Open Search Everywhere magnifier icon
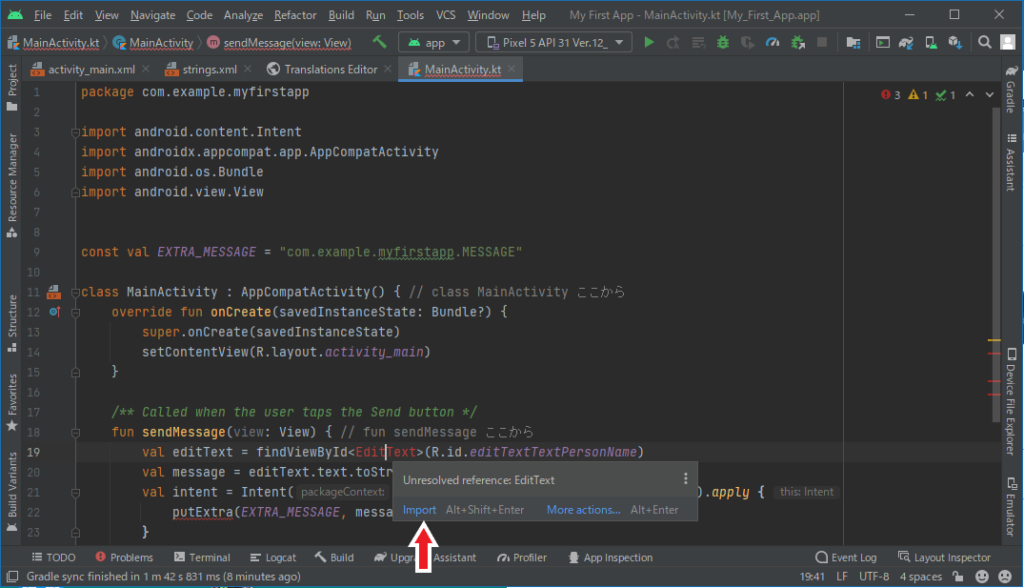 pyautogui.click(x=984, y=42)
